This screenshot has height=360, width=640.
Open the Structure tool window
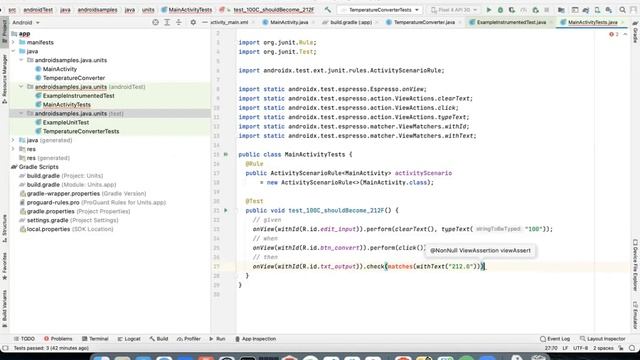point(4,228)
